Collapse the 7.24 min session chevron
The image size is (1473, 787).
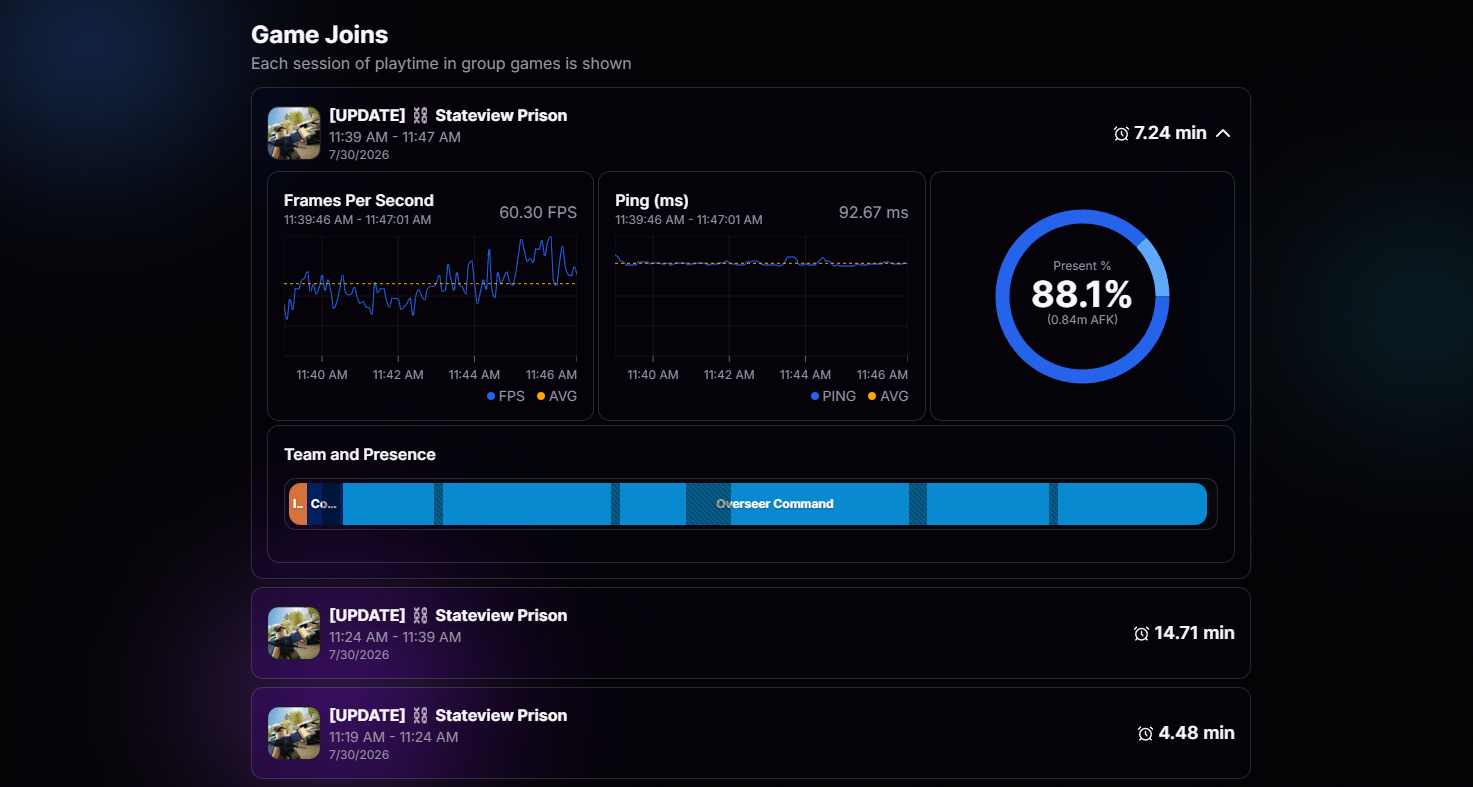pyautogui.click(x=1223, y=133)
